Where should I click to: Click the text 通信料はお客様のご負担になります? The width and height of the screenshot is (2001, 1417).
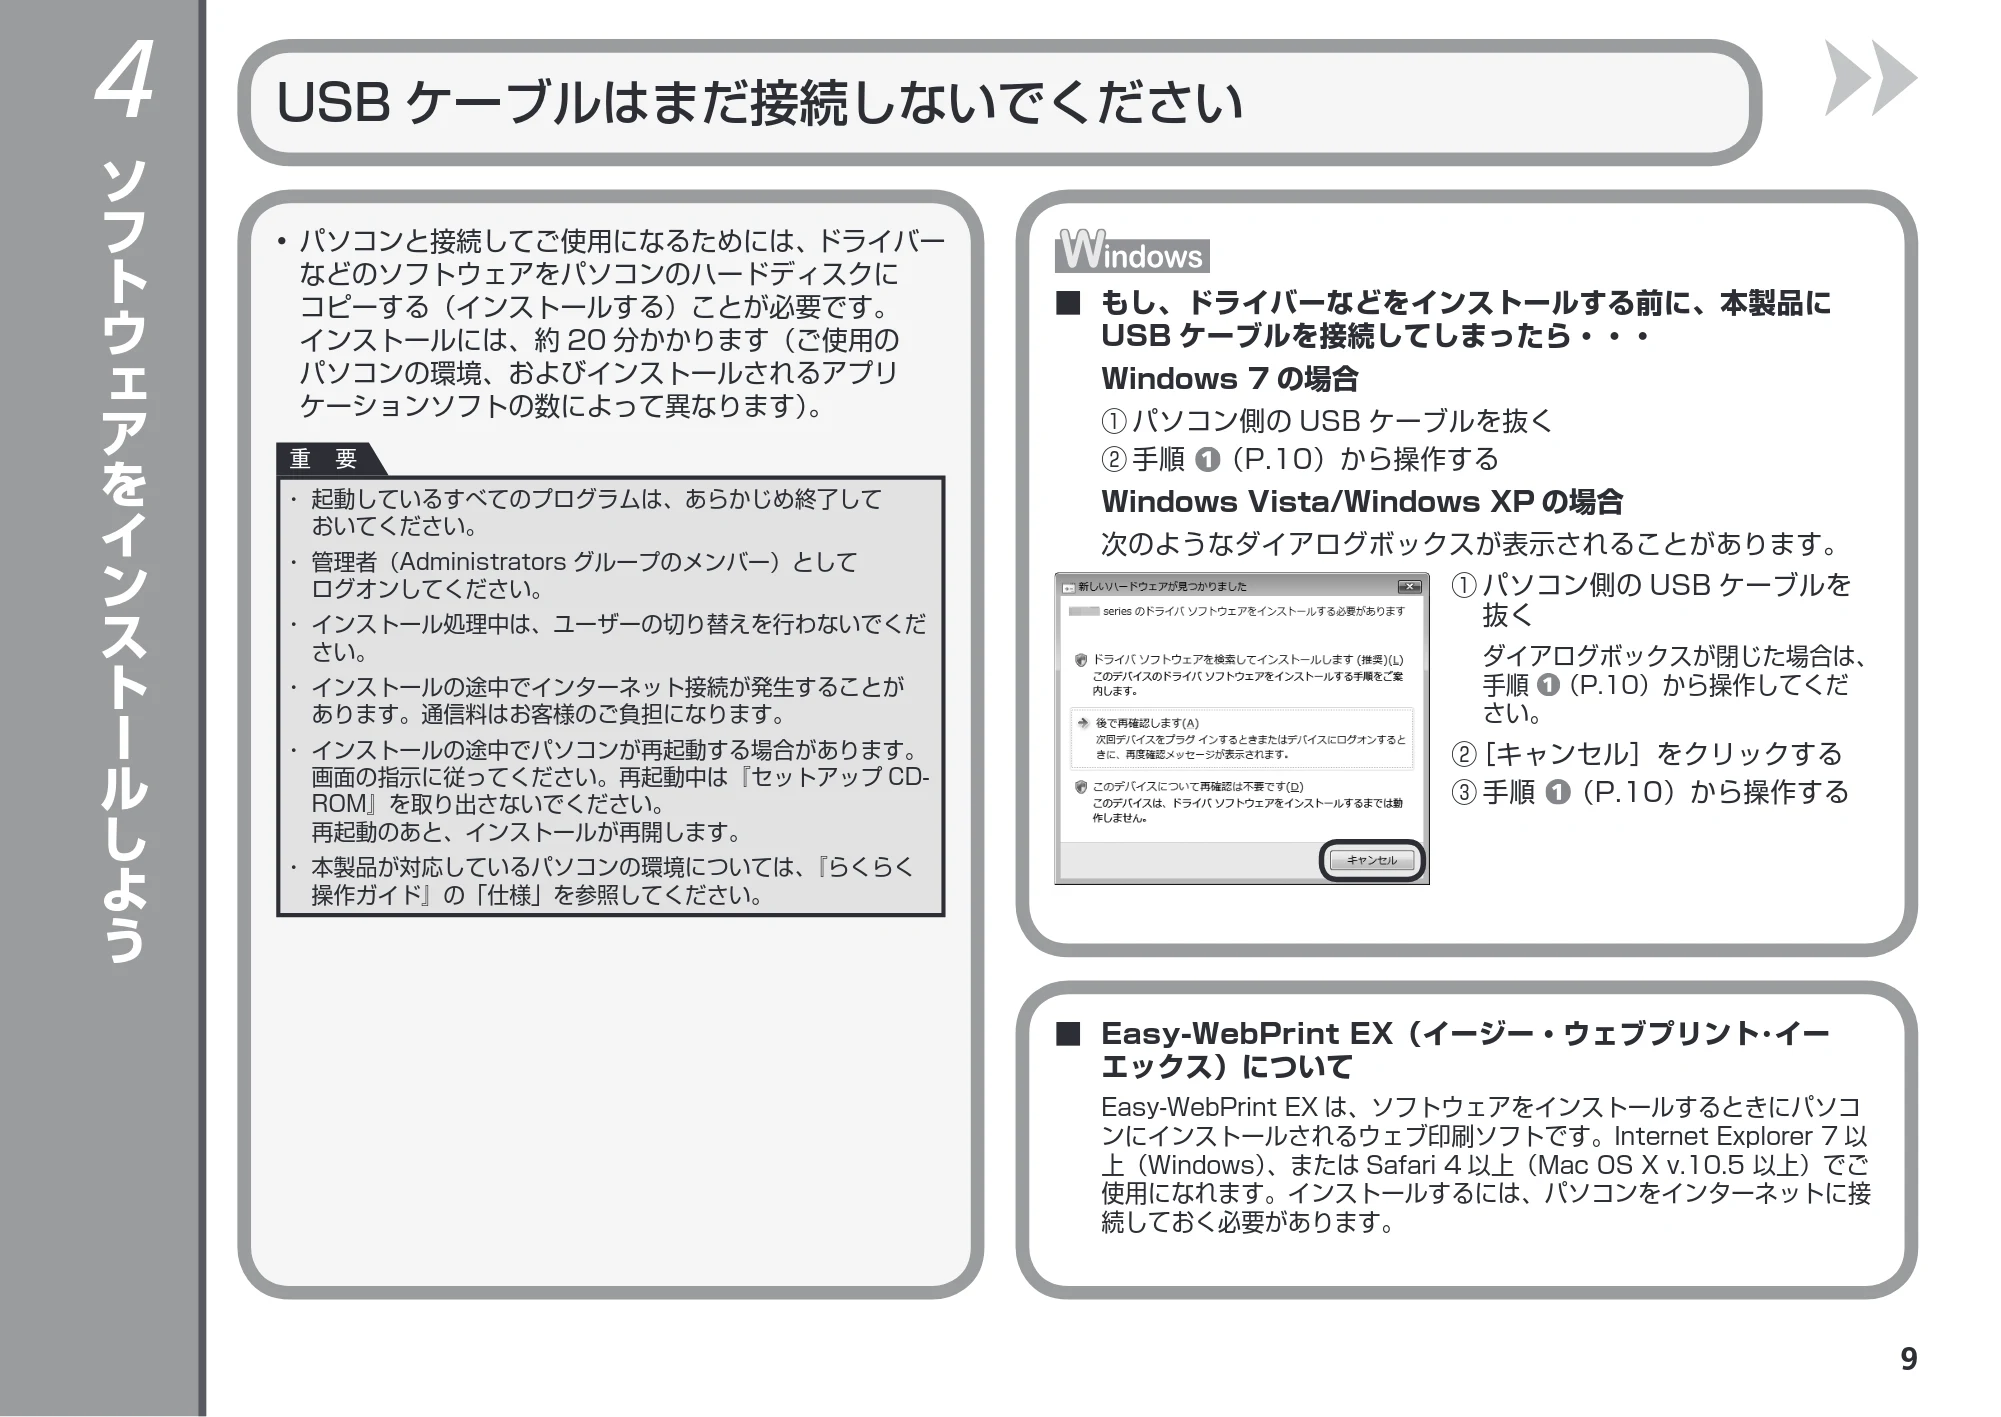[x=603, y=714]
